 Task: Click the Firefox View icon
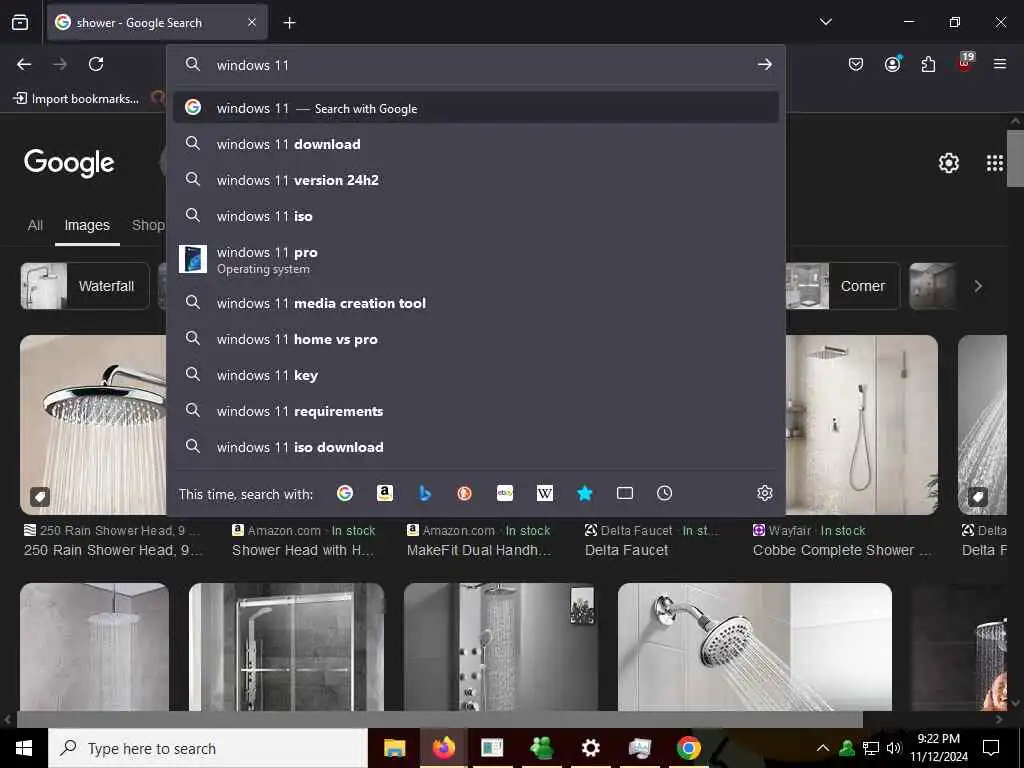(20, 22)
